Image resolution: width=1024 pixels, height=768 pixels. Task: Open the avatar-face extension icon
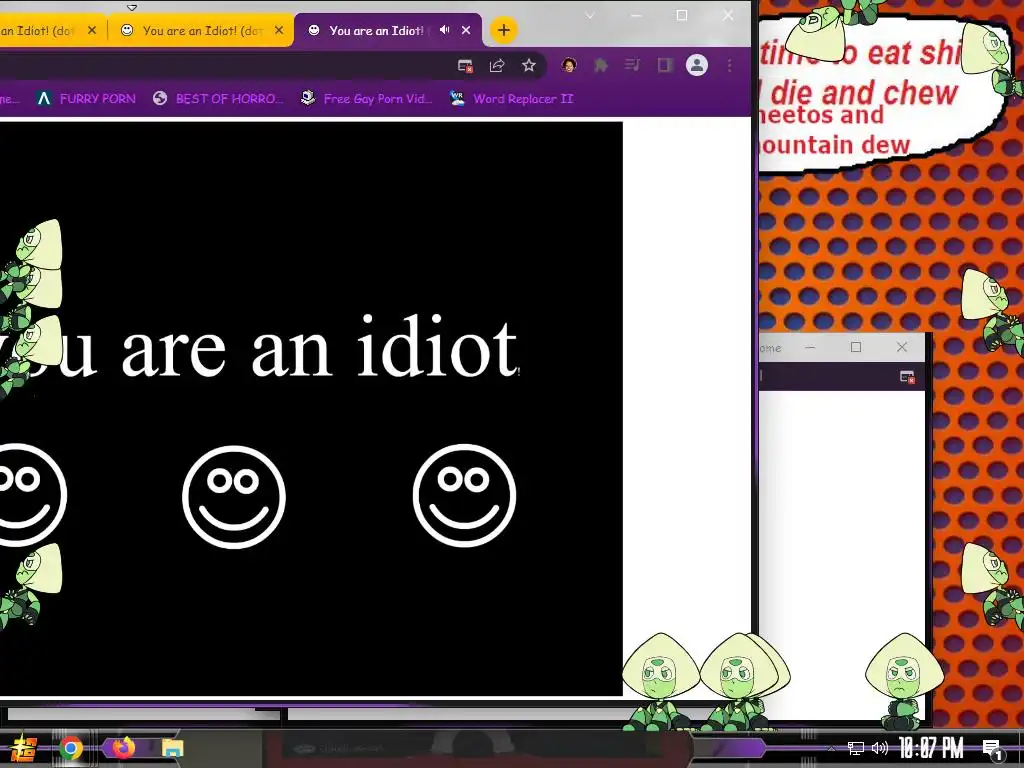coord(569,65)
